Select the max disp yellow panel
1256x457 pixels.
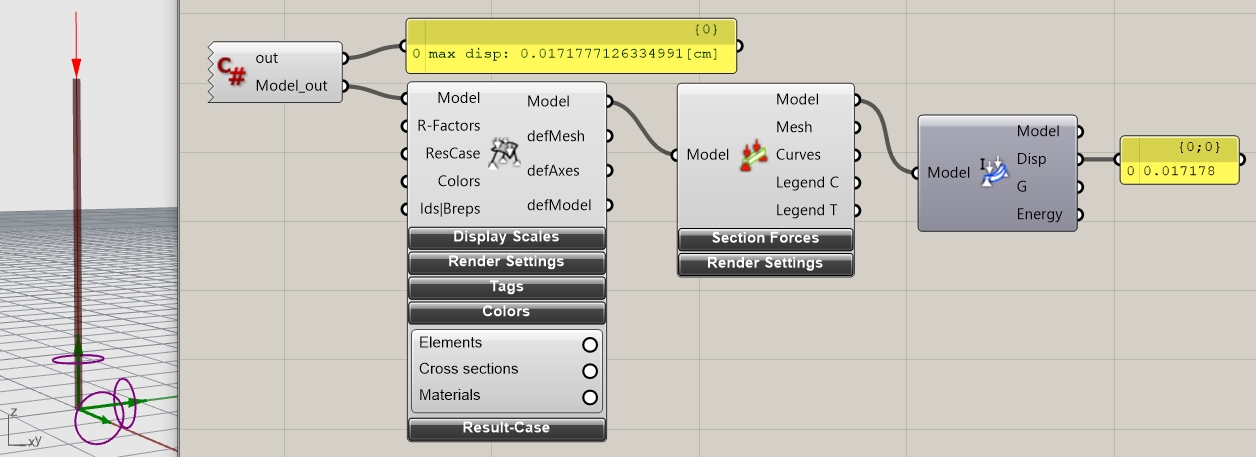(571, 53)
